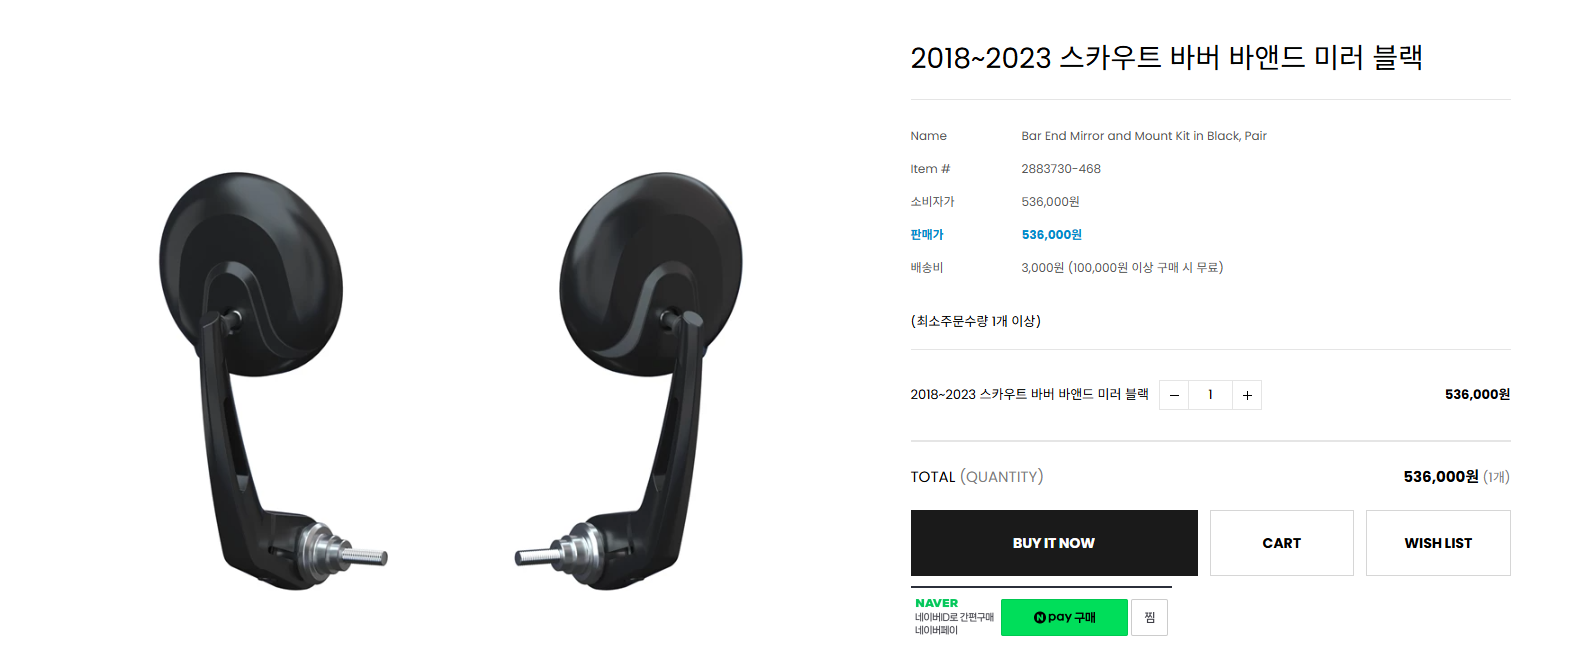Click the 소비자가 consumer price 536,000원
This screenshot has height=646, width=1571.
click(x=1050, y=202)
